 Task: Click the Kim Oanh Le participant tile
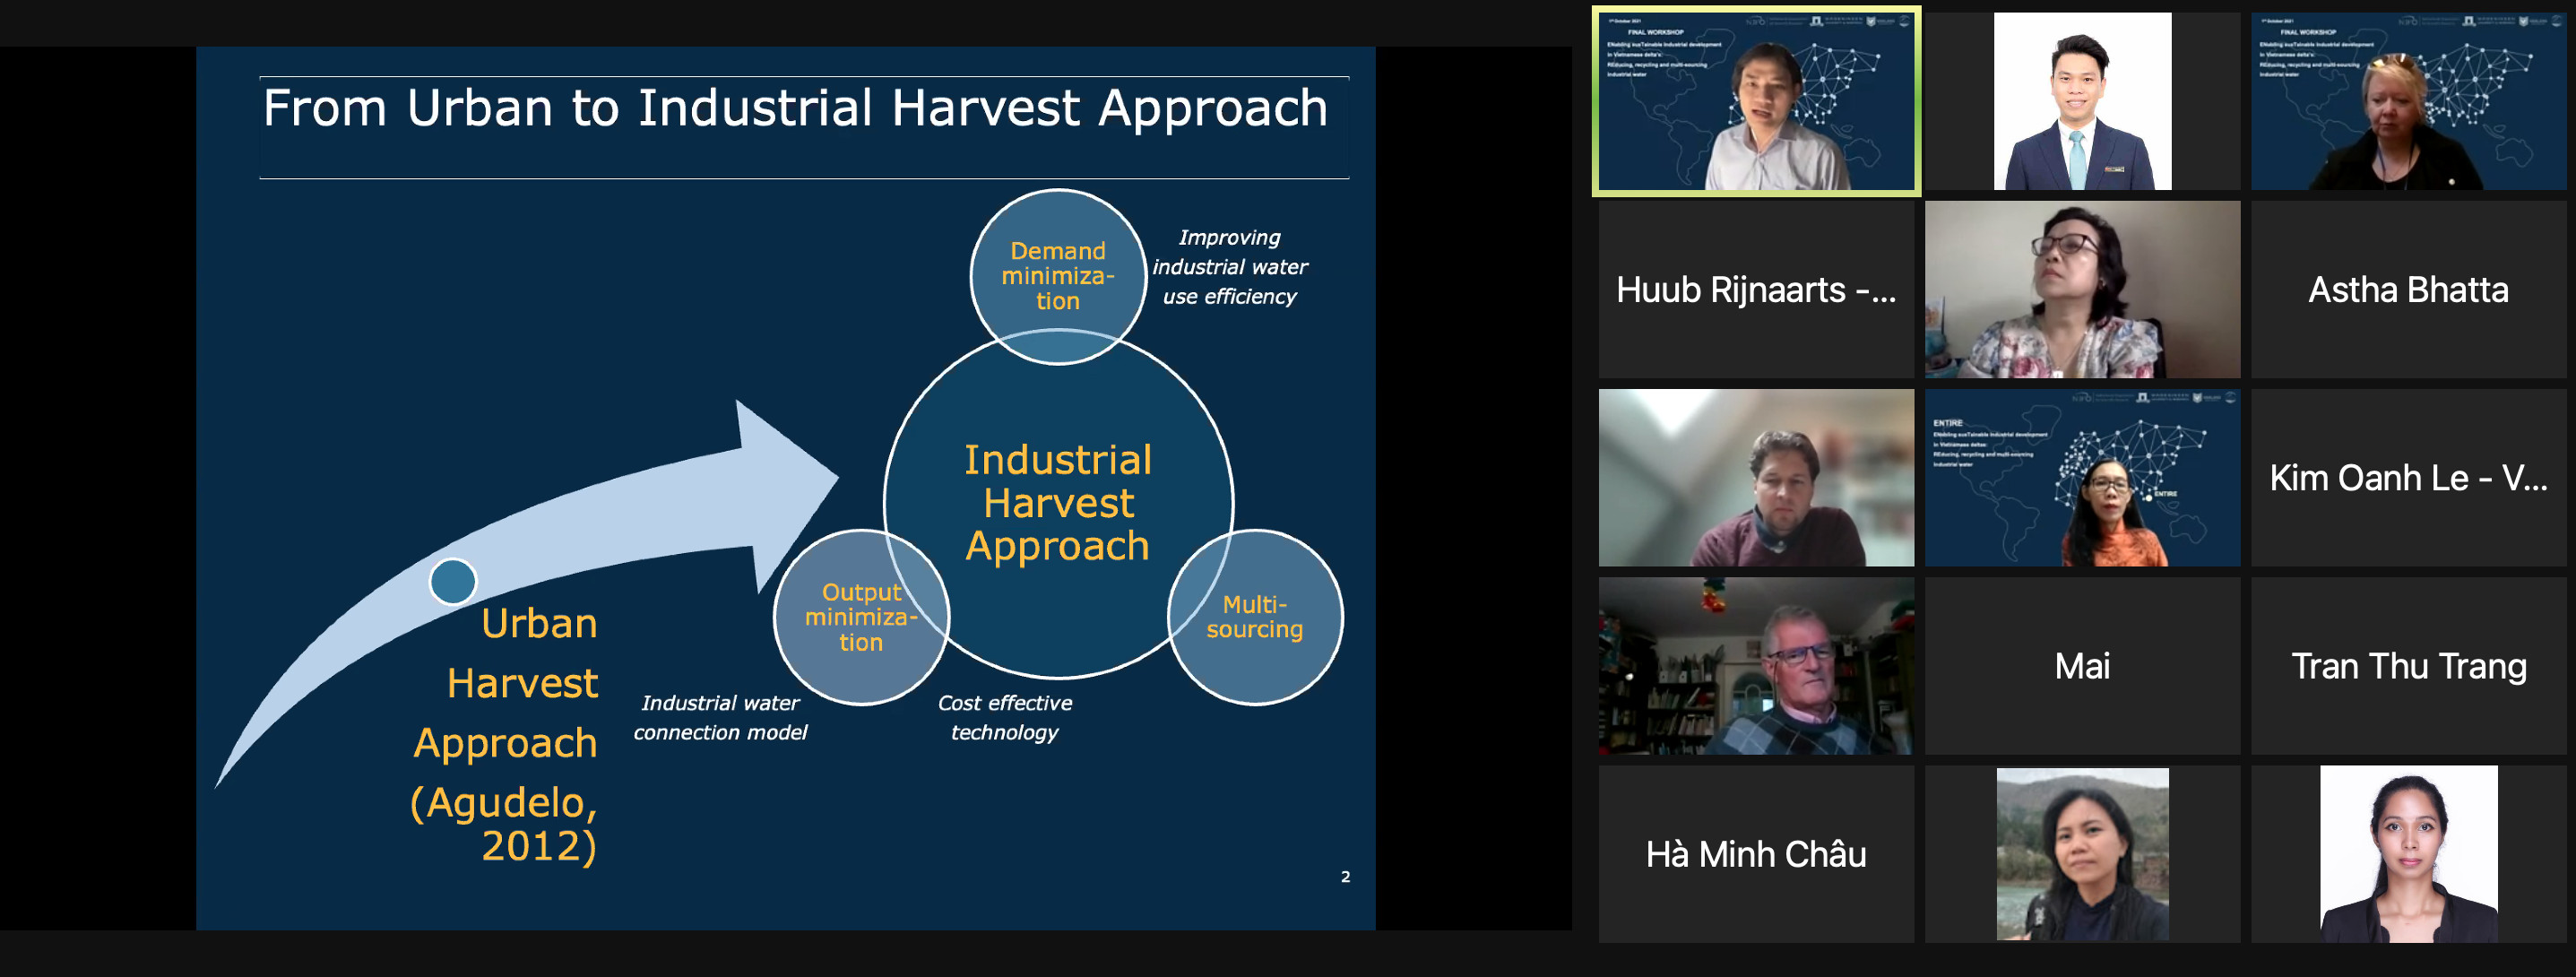pos(2408,477)
